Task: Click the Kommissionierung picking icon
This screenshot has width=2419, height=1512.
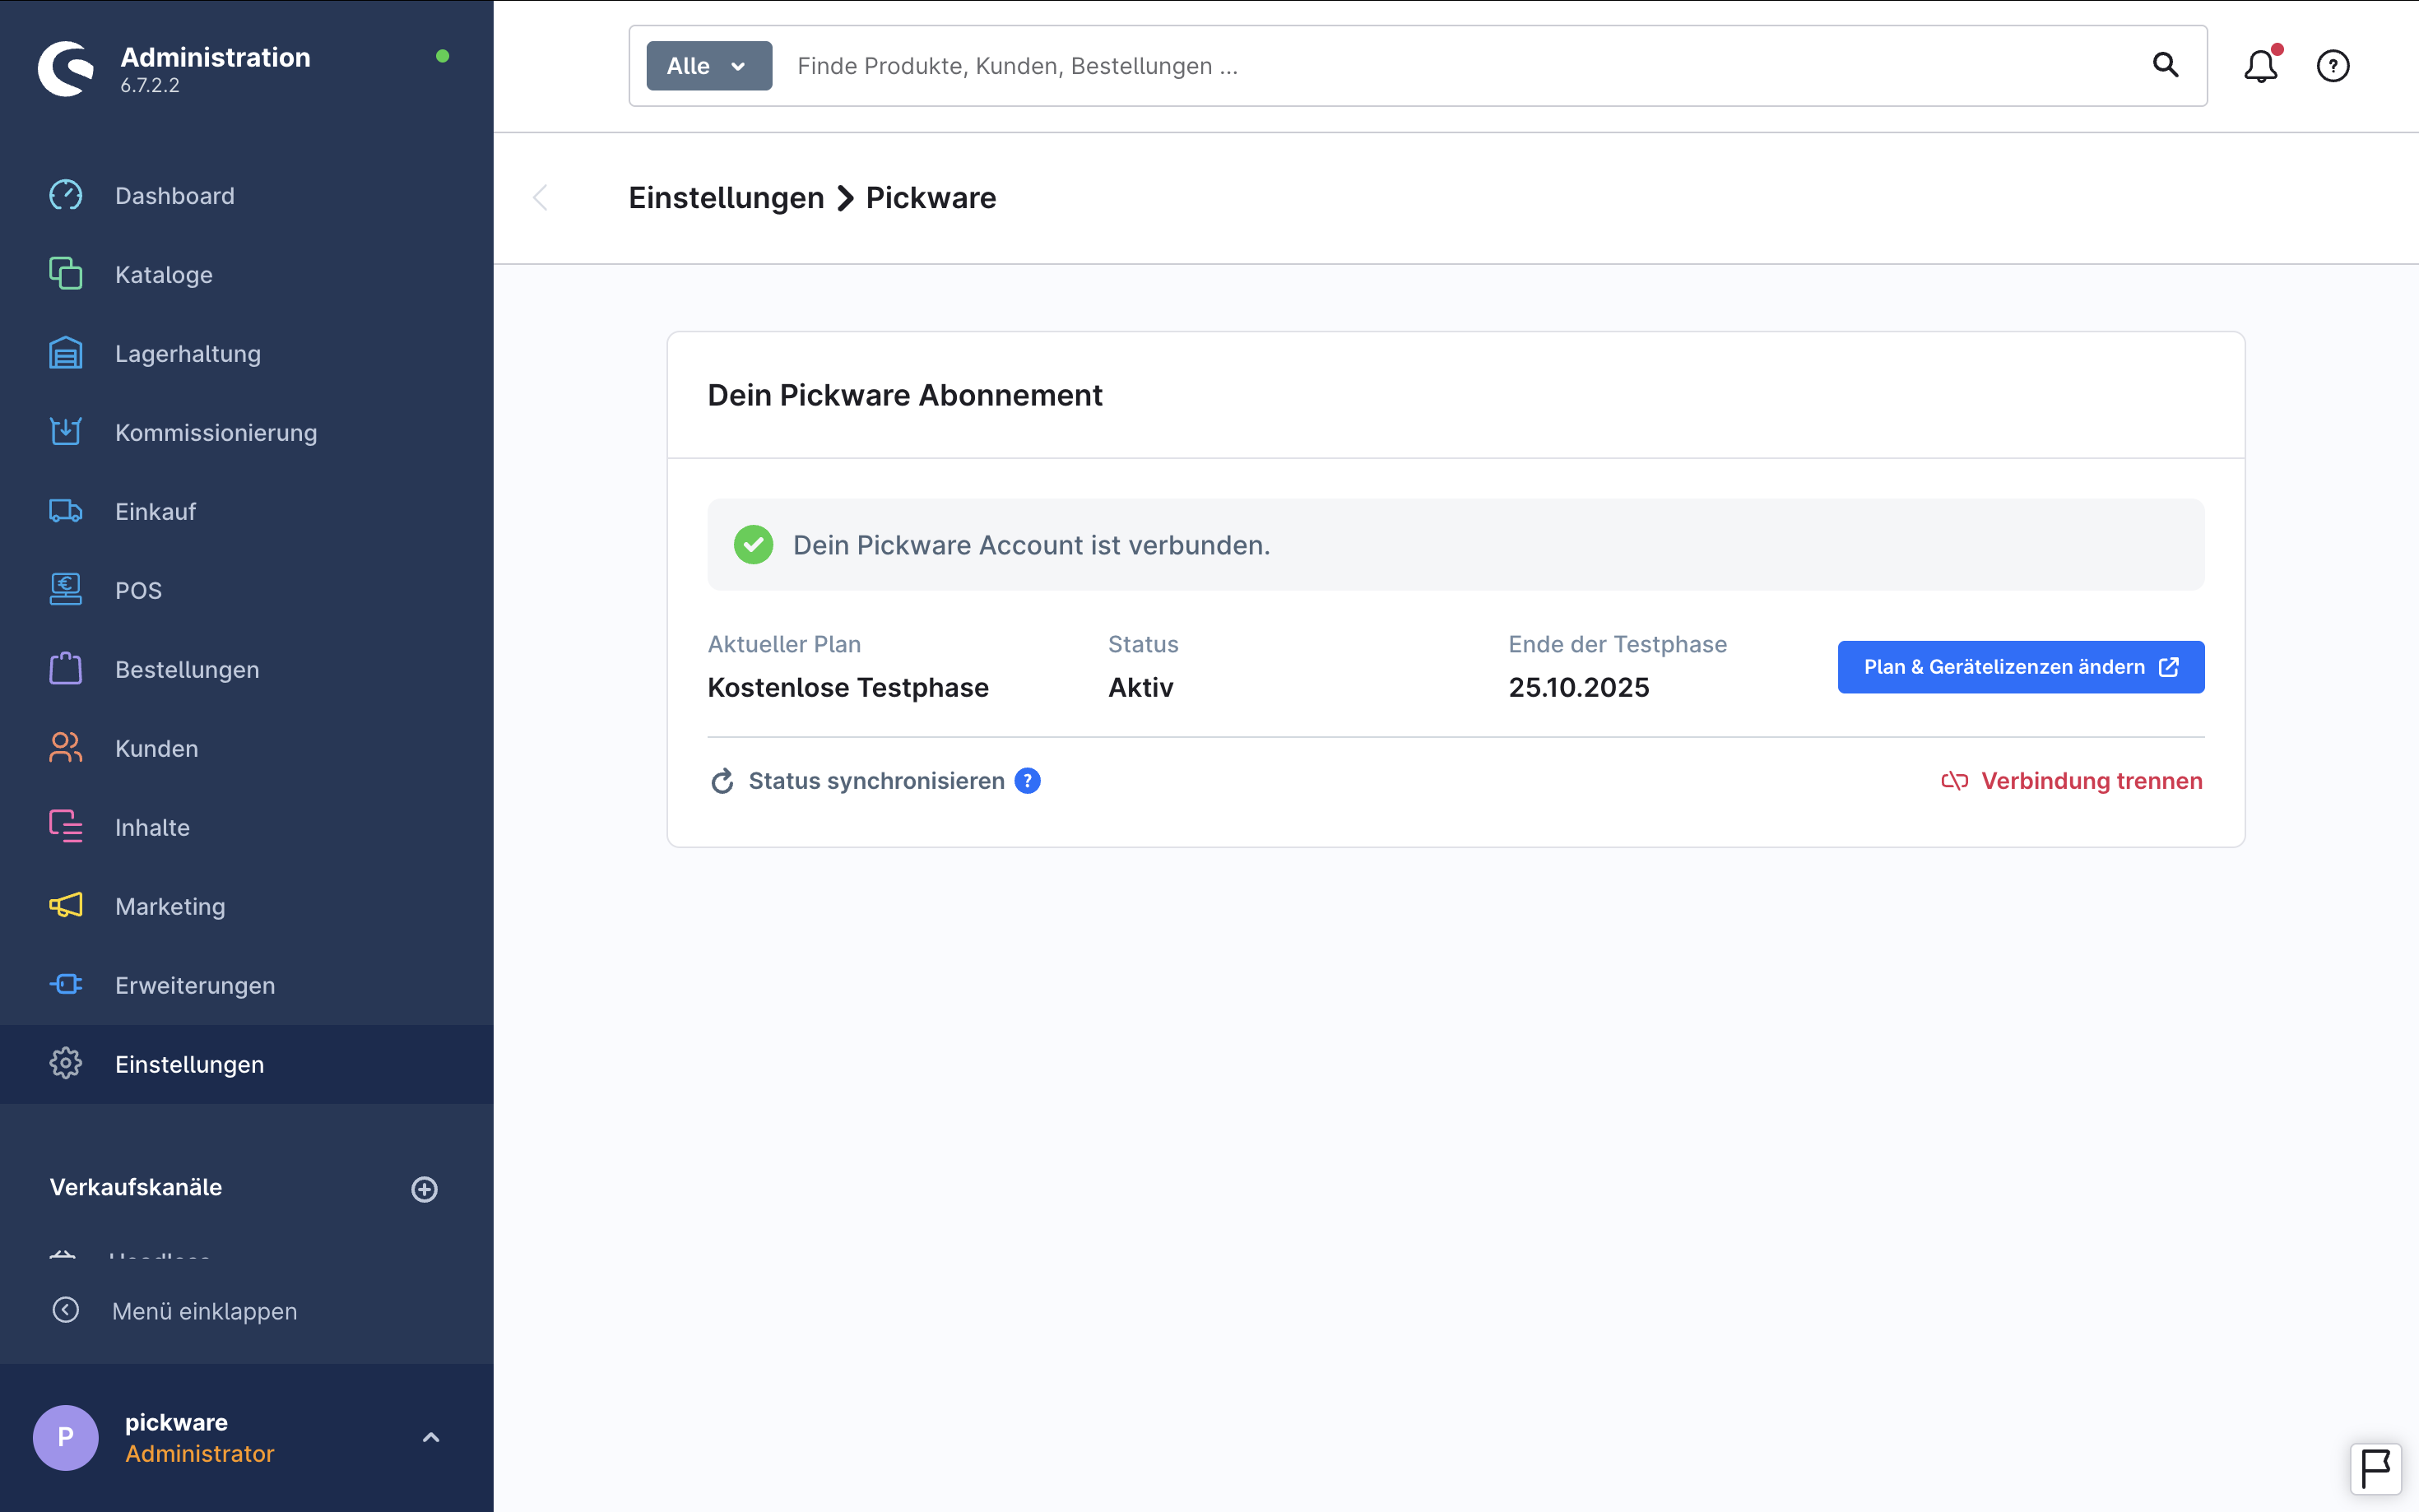Action: click(66, 432)
